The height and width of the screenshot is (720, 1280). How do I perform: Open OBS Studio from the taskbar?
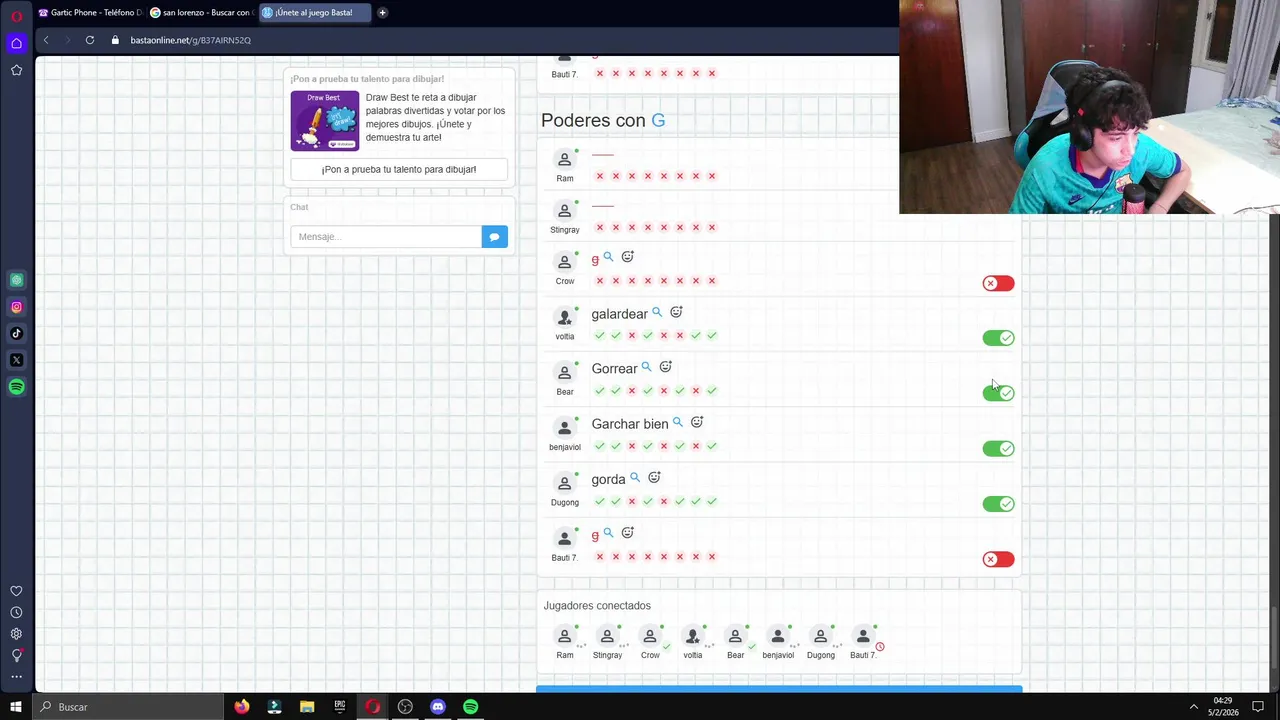[405, 707]
